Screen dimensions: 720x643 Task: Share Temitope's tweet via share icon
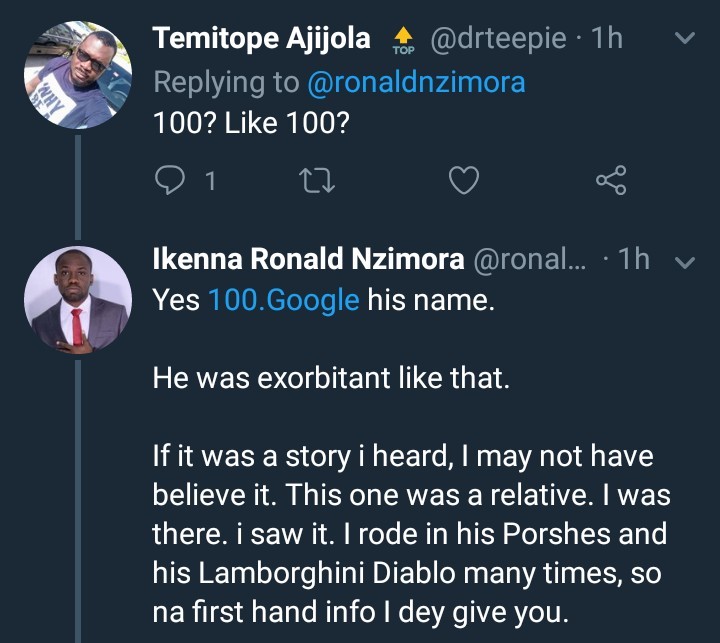tap(610, 180)
